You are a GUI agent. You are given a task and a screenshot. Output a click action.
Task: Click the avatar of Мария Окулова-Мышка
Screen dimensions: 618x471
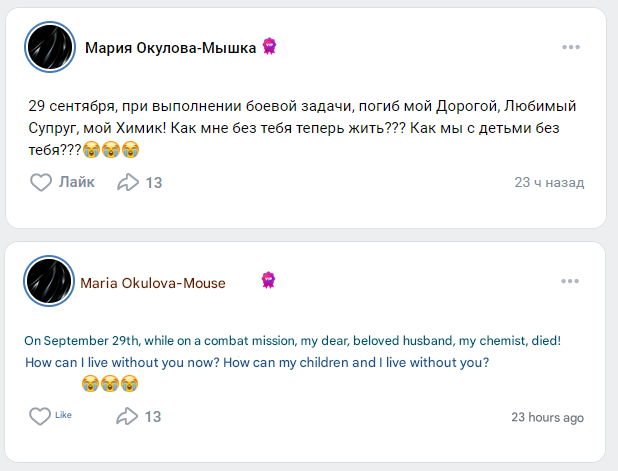[49, 47]
